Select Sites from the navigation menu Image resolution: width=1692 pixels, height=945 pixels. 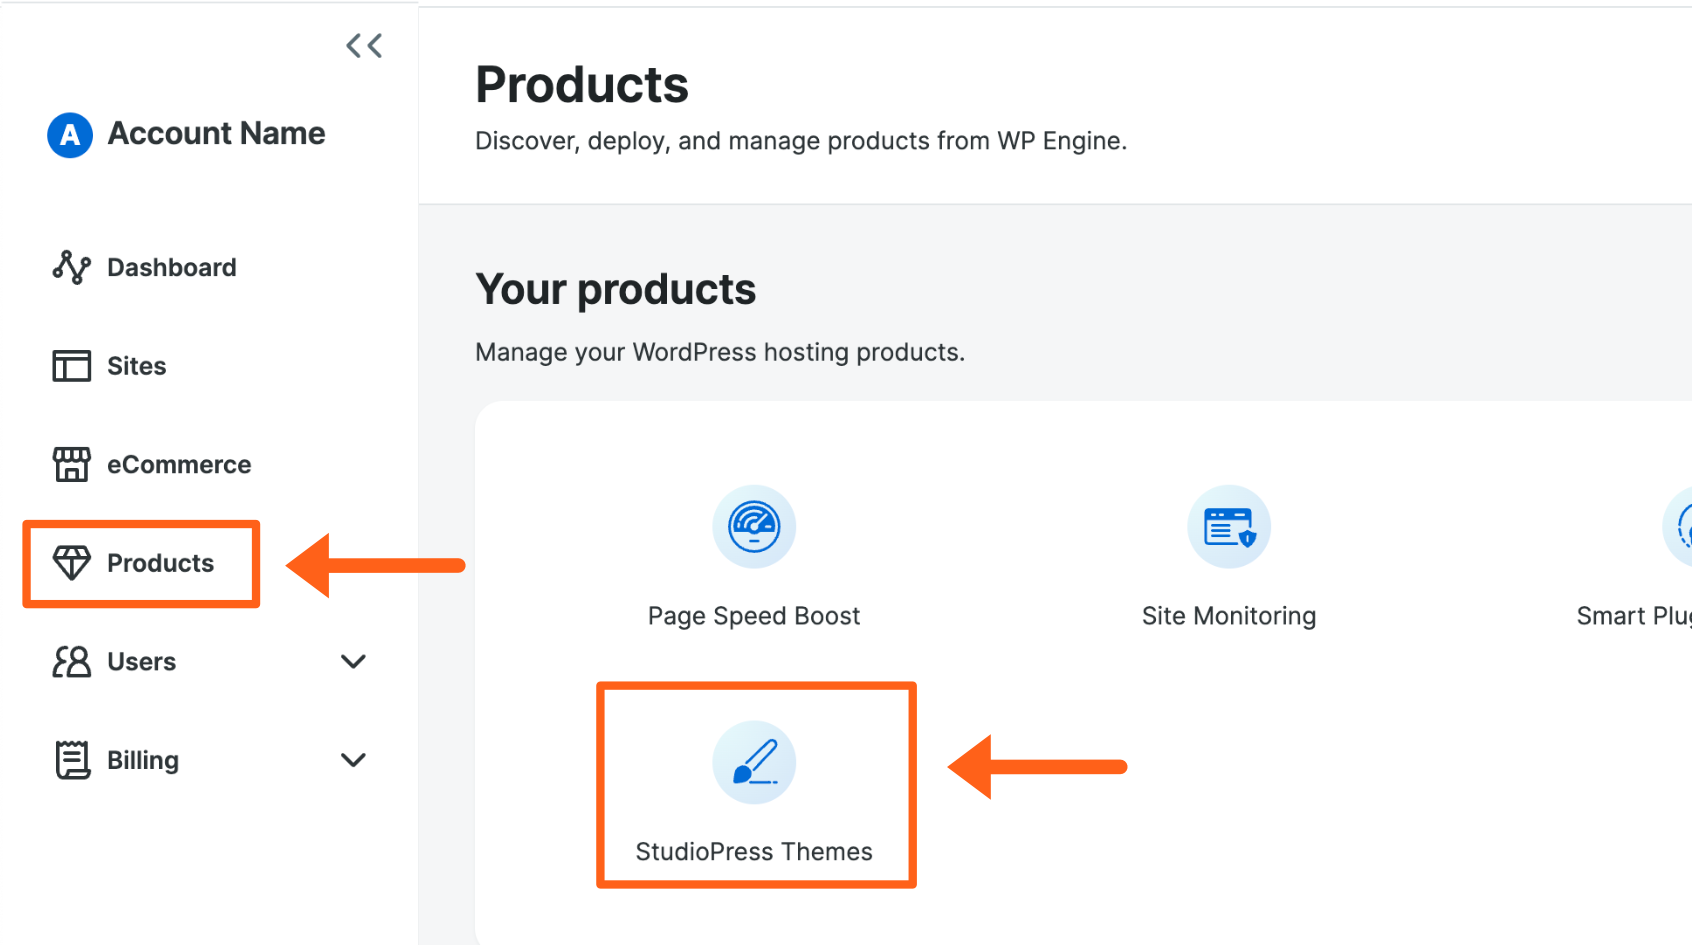point(135,366)
